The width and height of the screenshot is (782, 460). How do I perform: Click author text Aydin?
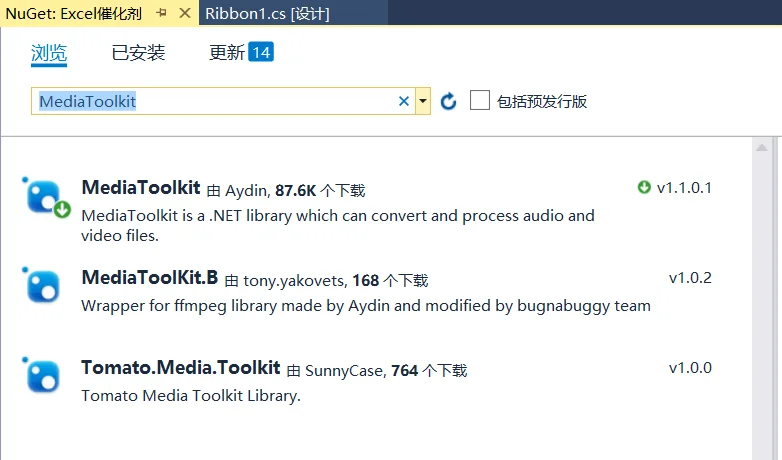pos(247,191)
